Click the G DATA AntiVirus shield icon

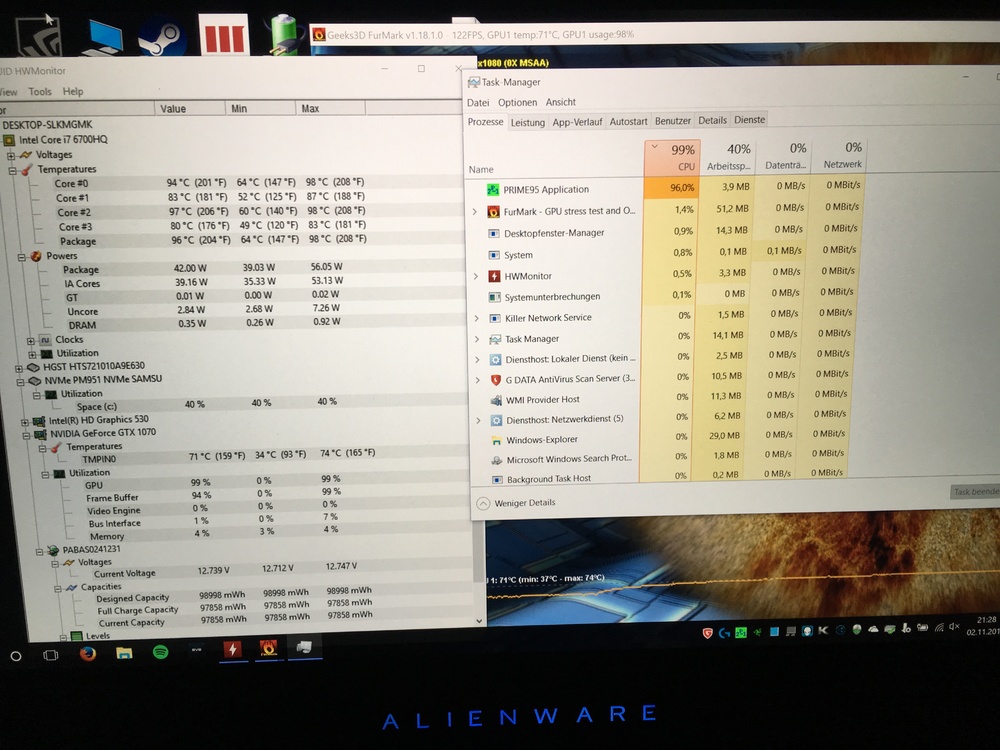[x=495, y=380]
